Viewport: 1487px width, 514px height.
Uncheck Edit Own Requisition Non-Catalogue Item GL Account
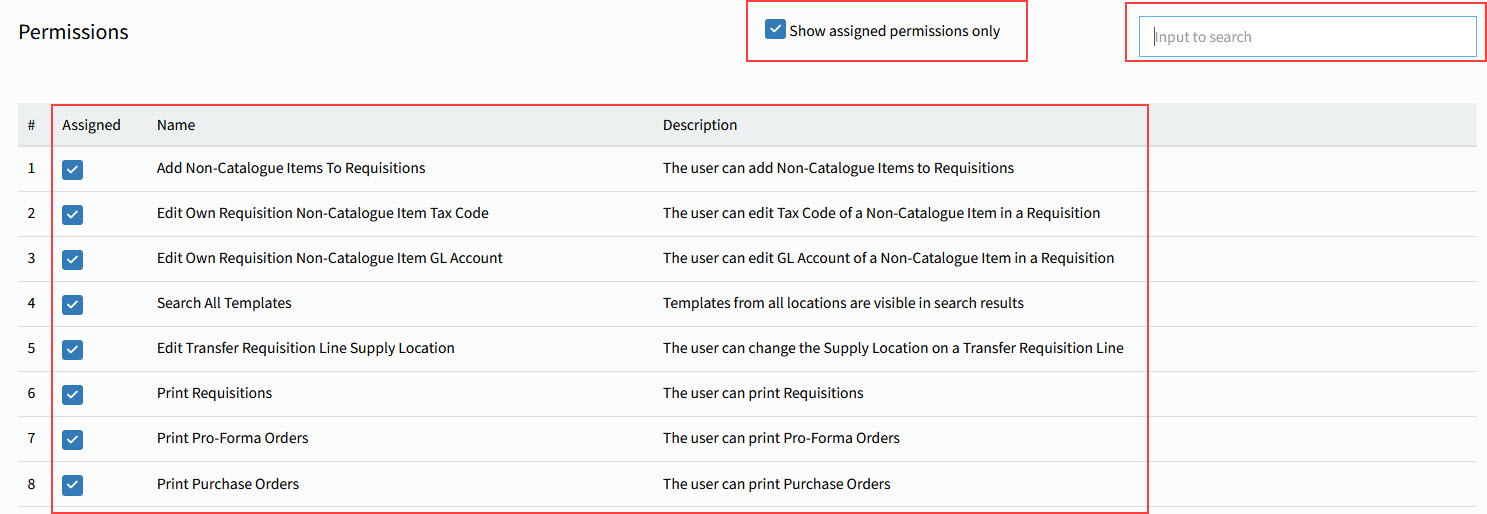[x=72, y=260]
